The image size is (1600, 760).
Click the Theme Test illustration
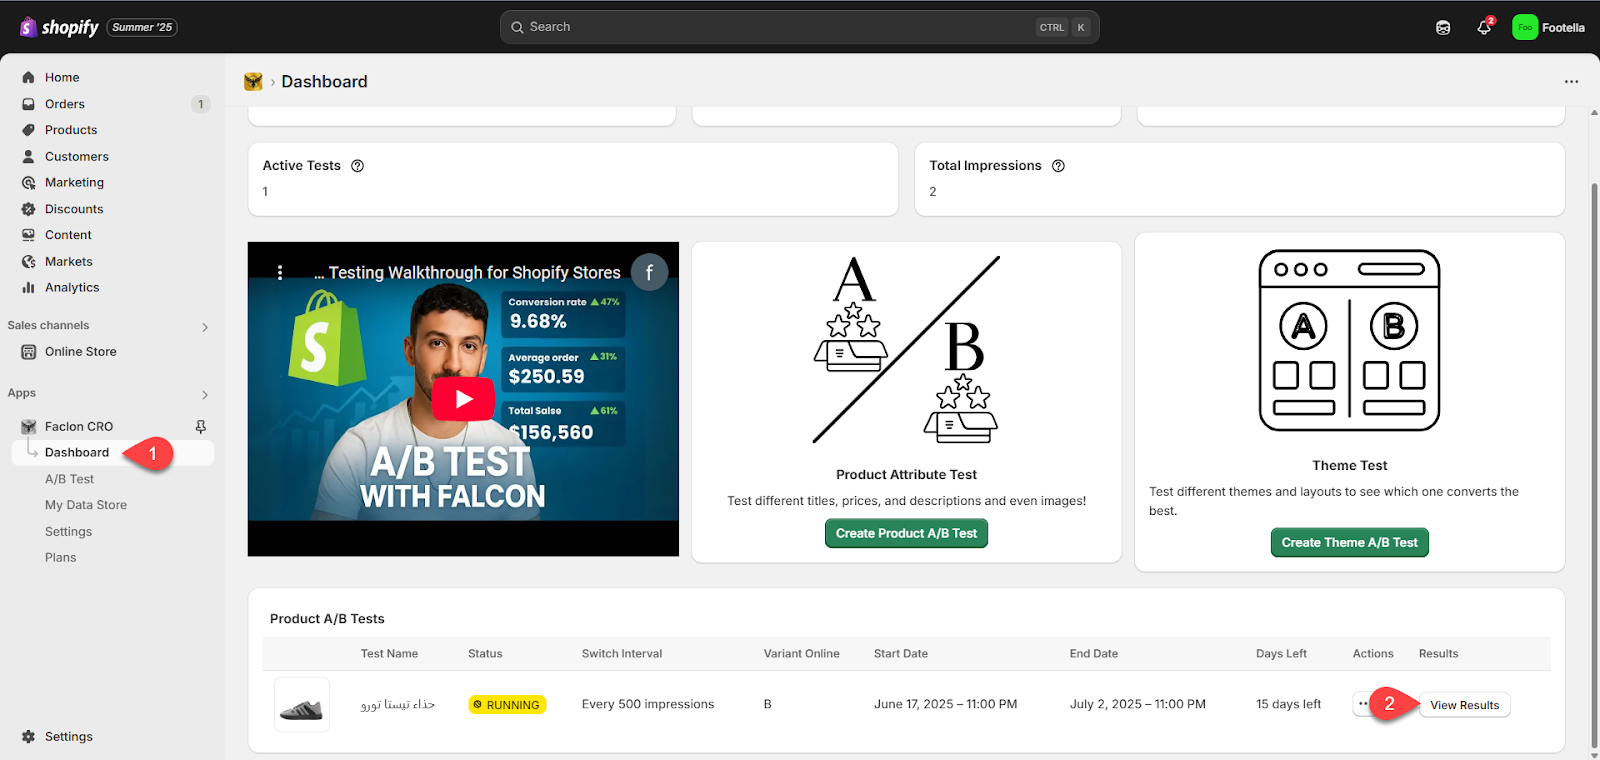coord(1349,340)
